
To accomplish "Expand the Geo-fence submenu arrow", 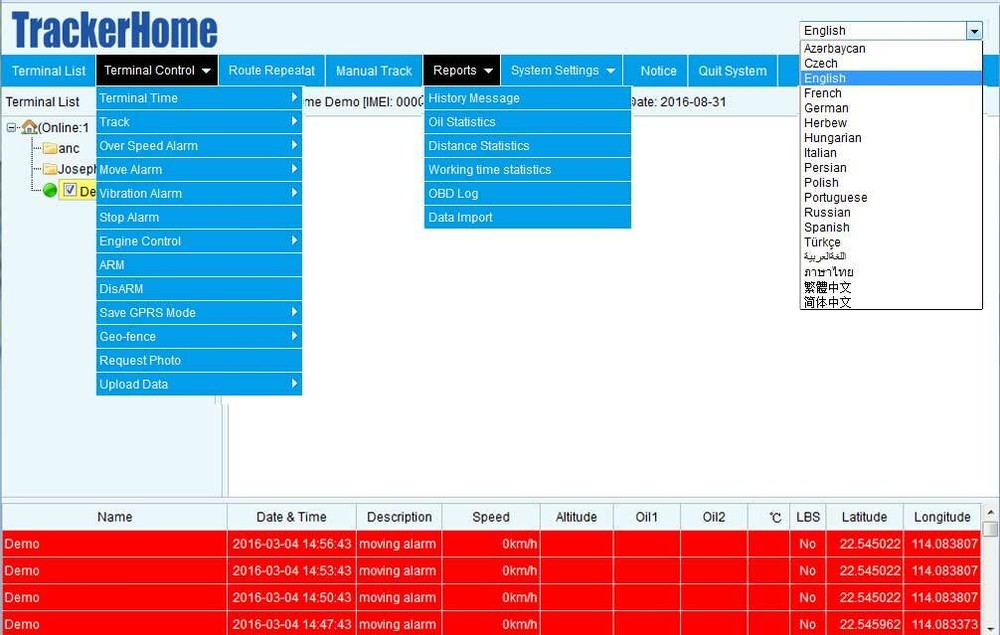I will (x=294, y=336).
